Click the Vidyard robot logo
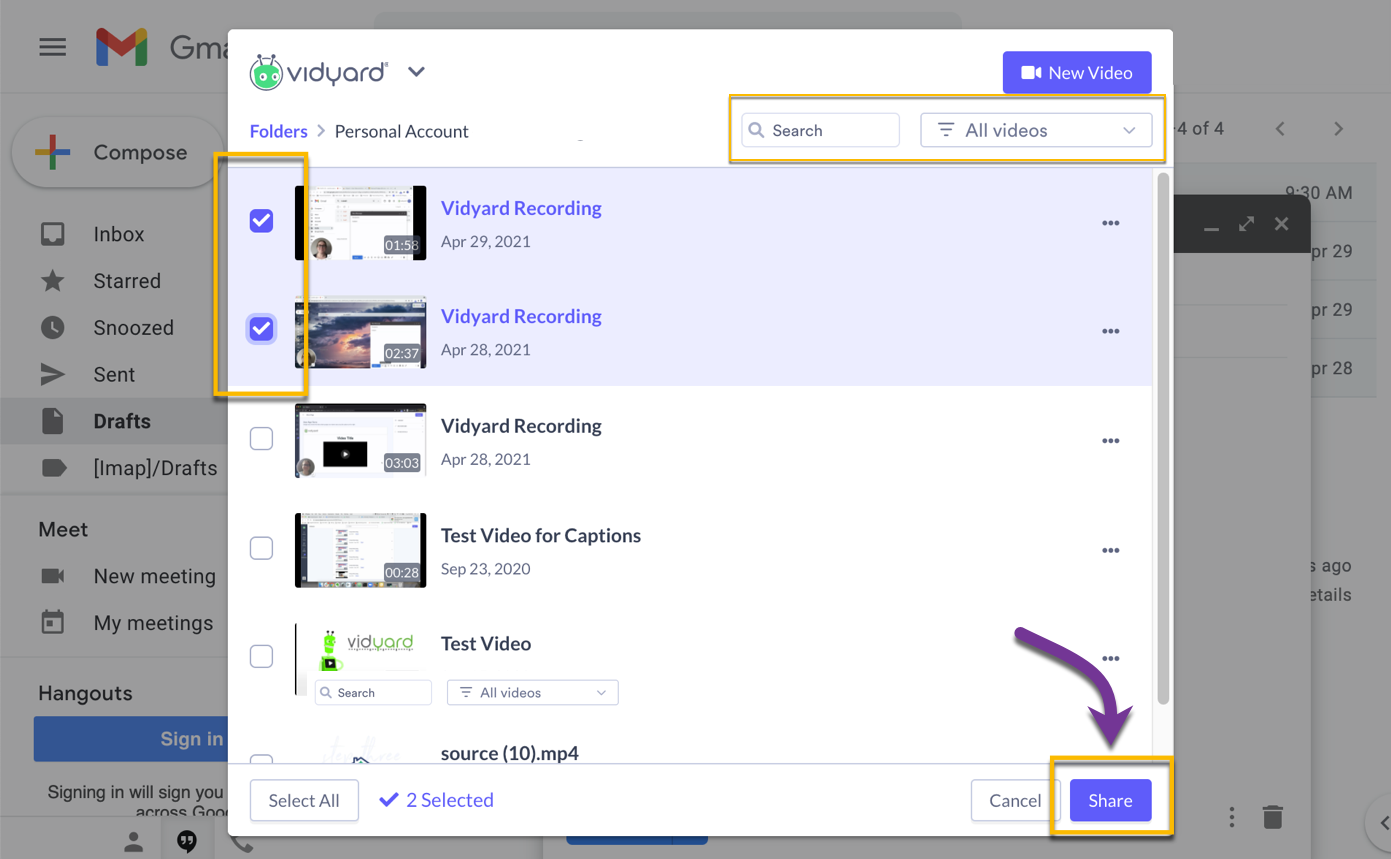This screenshot has height=859, width=1391. click(266, 73)
